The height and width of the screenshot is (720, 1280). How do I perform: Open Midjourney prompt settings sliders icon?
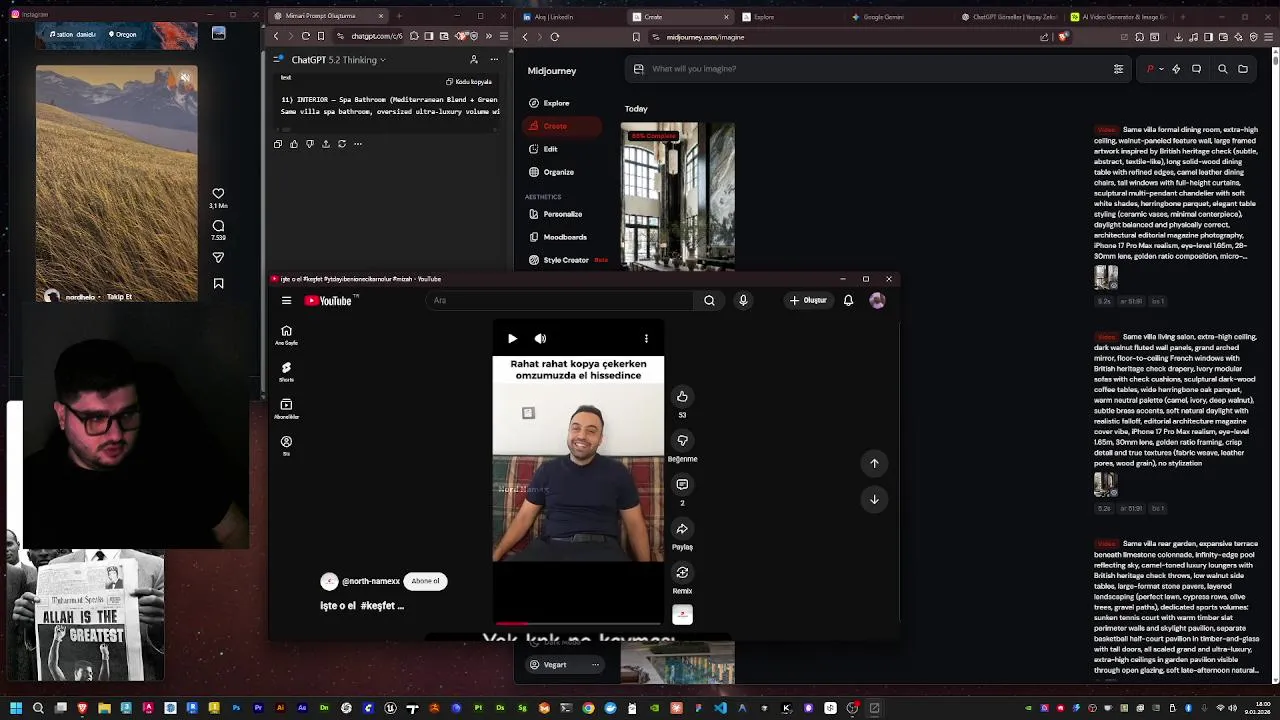click(1118, 69)
